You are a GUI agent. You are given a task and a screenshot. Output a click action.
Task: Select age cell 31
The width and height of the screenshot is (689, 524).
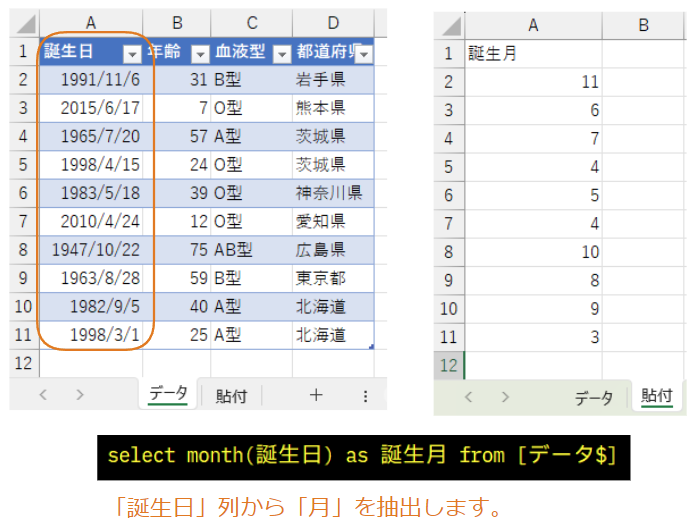[177, 80]
